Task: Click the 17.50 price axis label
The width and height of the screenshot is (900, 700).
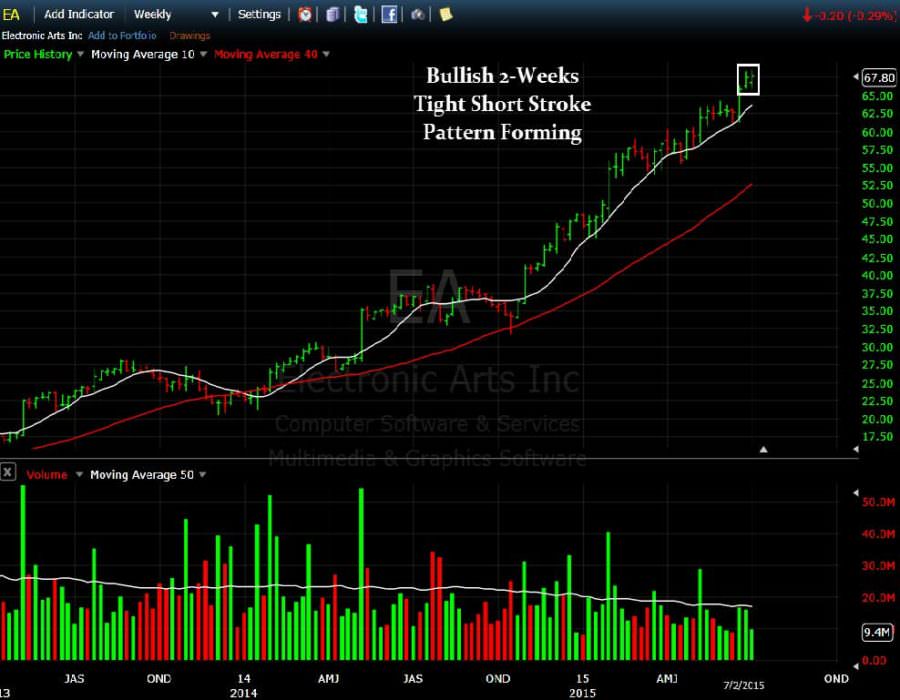Action: tap(878, 437)
